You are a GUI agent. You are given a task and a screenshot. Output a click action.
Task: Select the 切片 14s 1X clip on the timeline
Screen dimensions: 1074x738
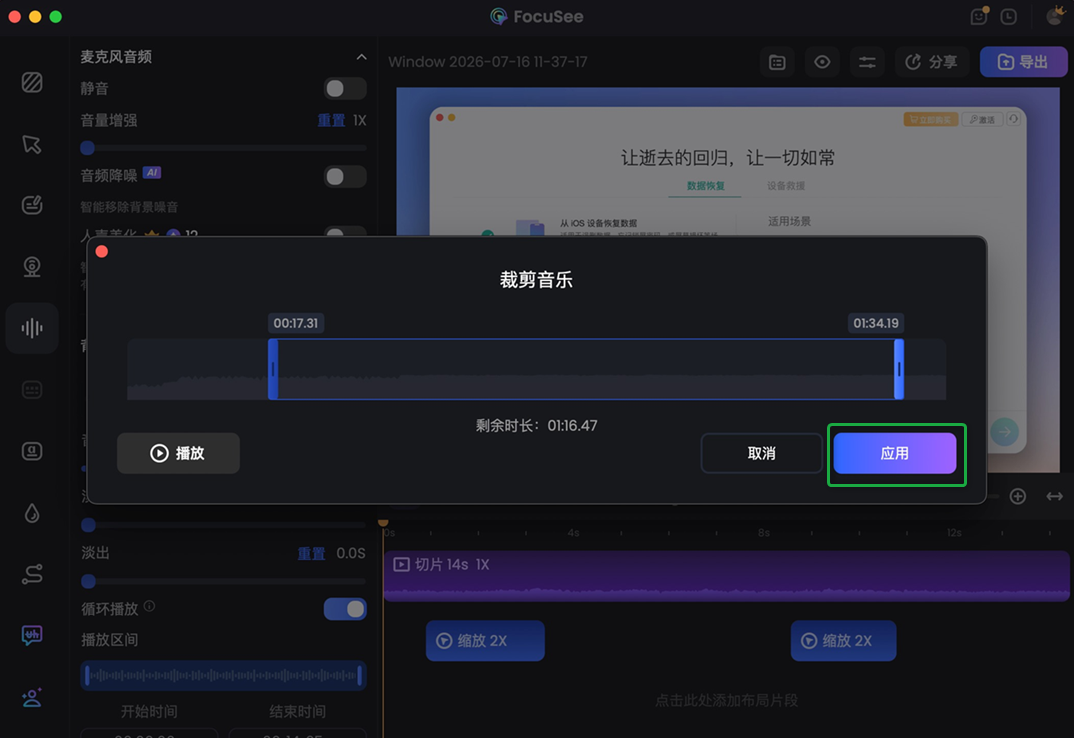coord(726,576)
